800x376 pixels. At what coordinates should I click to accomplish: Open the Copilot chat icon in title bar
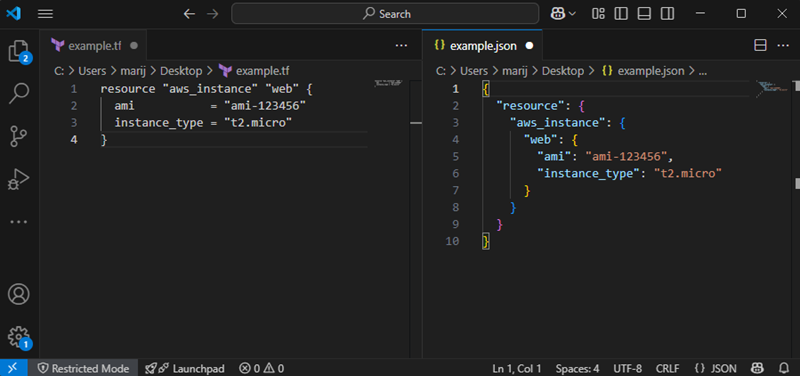tap(557, 14)
